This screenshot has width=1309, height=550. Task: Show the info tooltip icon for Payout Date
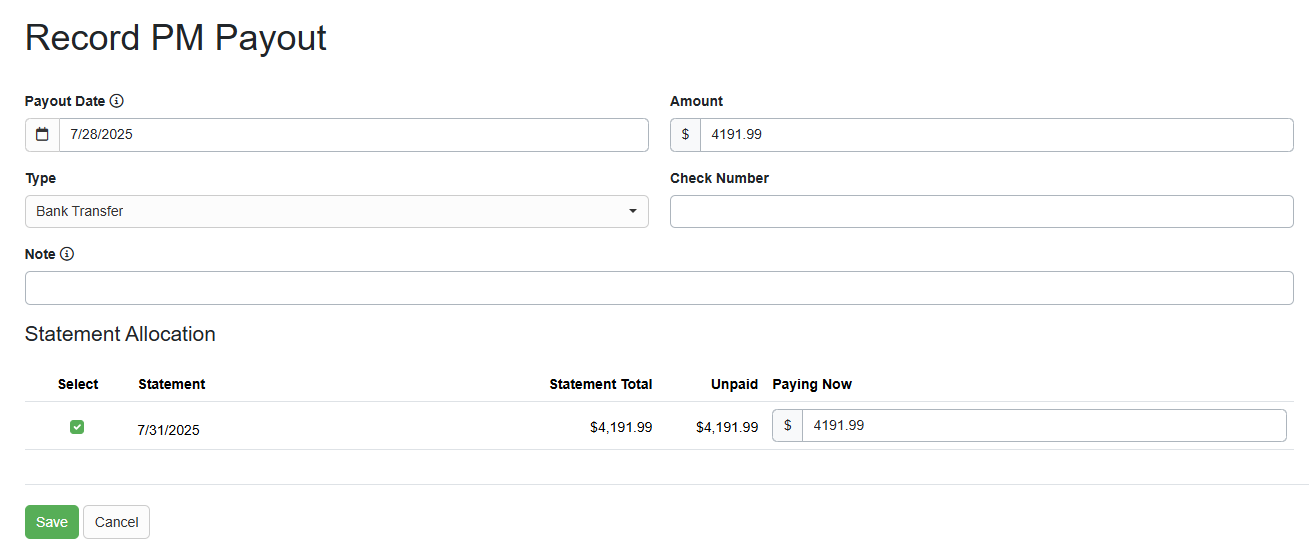click(116, 101)
